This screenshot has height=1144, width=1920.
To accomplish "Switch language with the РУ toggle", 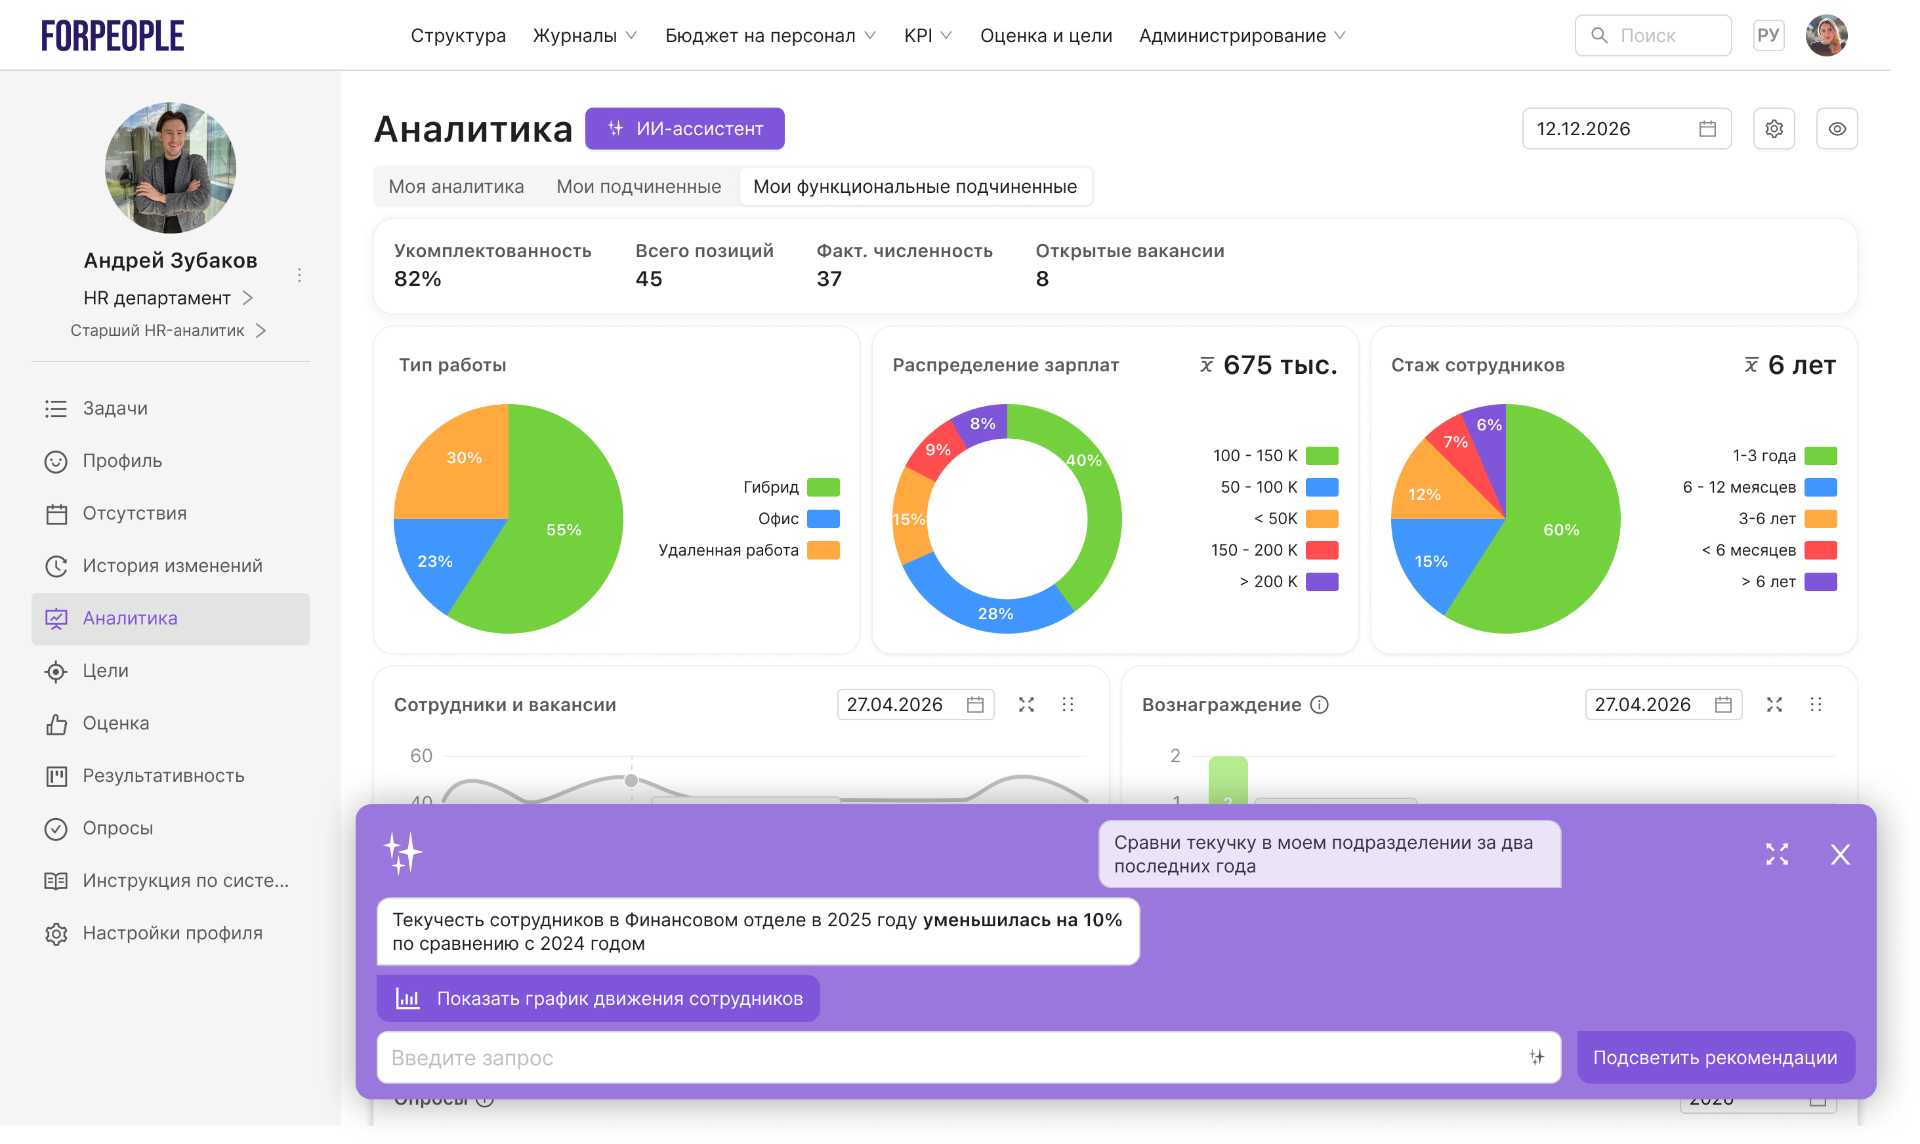I will tap(1768, 36).
